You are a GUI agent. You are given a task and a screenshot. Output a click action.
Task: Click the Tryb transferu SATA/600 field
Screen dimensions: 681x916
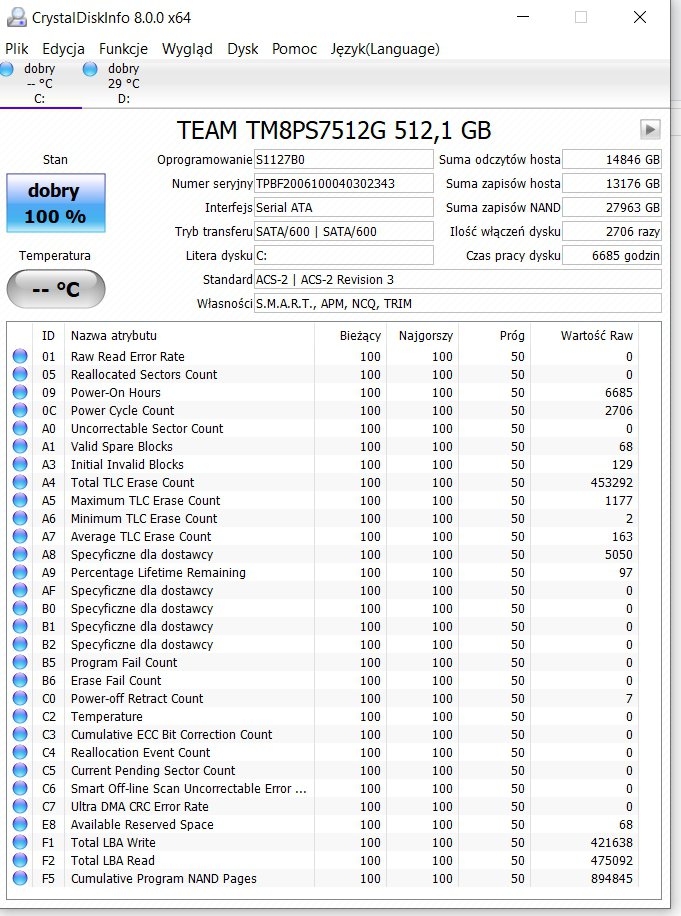click(x=343, y=231)
